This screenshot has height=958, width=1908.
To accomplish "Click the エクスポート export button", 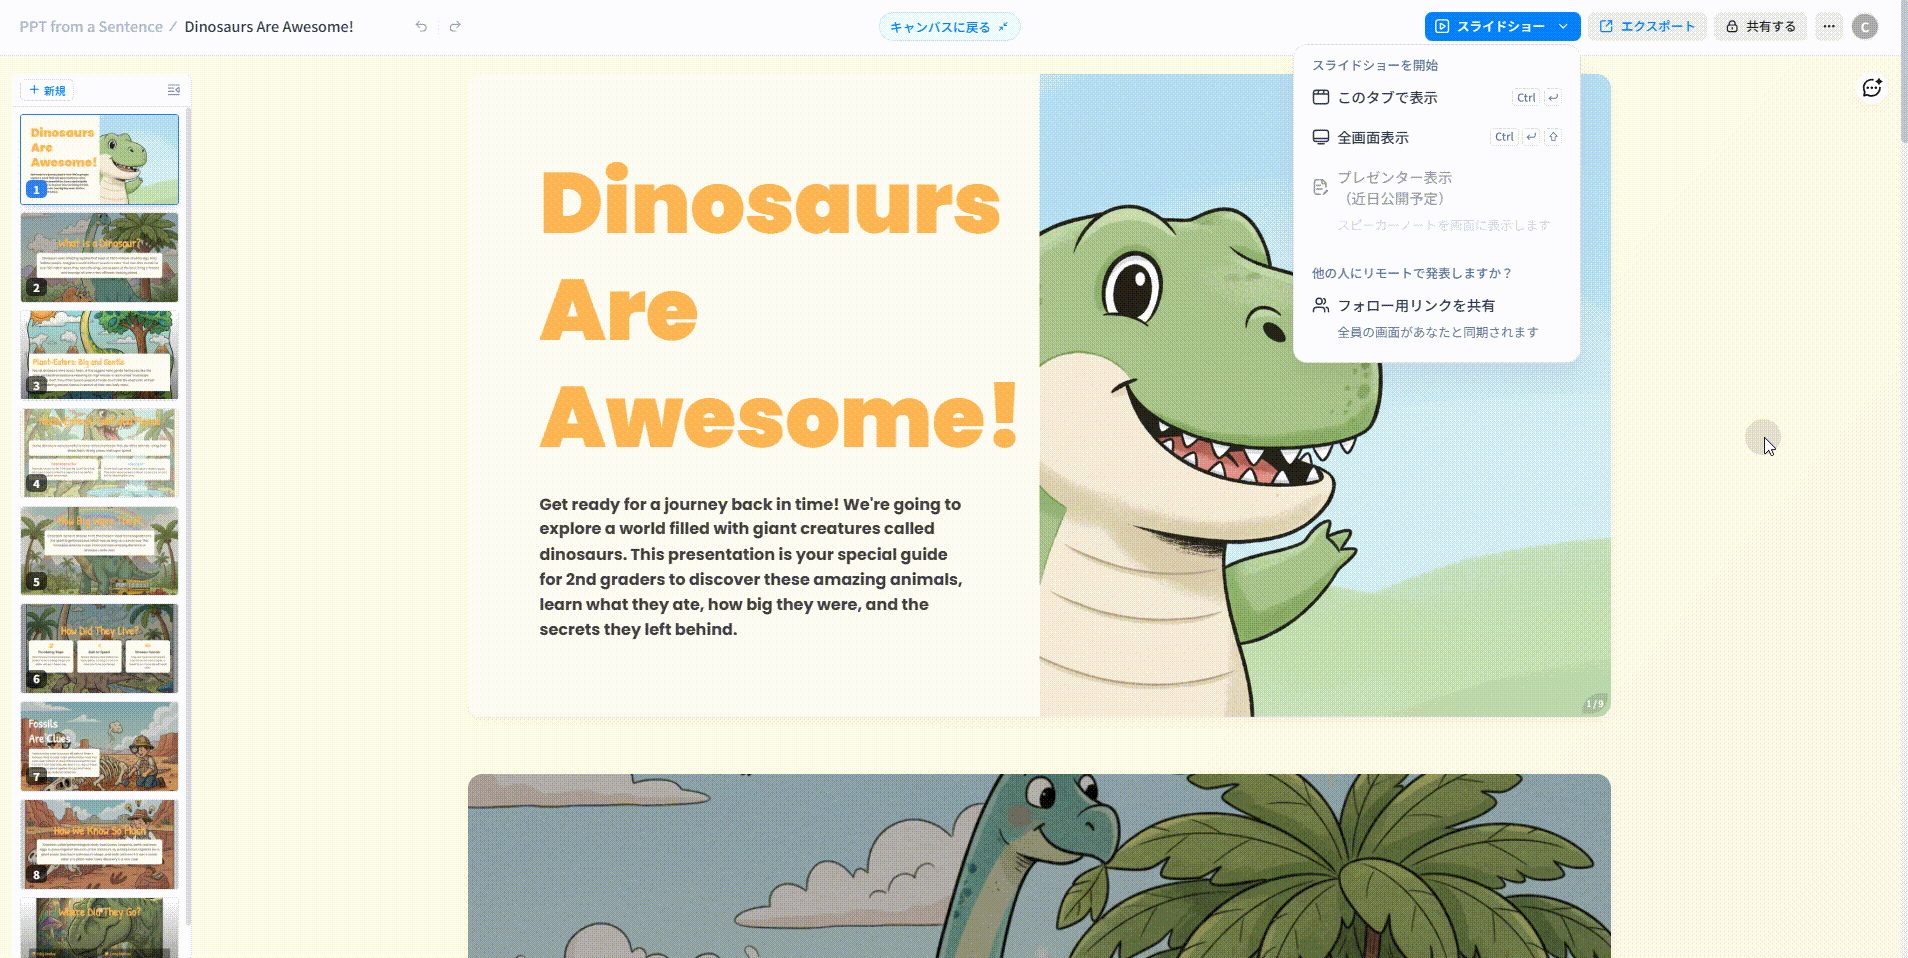I will 1647,27.
